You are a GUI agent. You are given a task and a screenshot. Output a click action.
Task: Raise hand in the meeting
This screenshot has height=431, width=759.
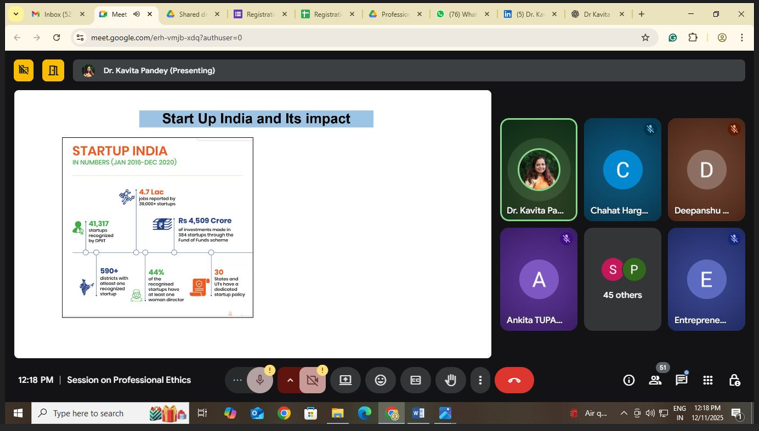(x=450, y=381)
